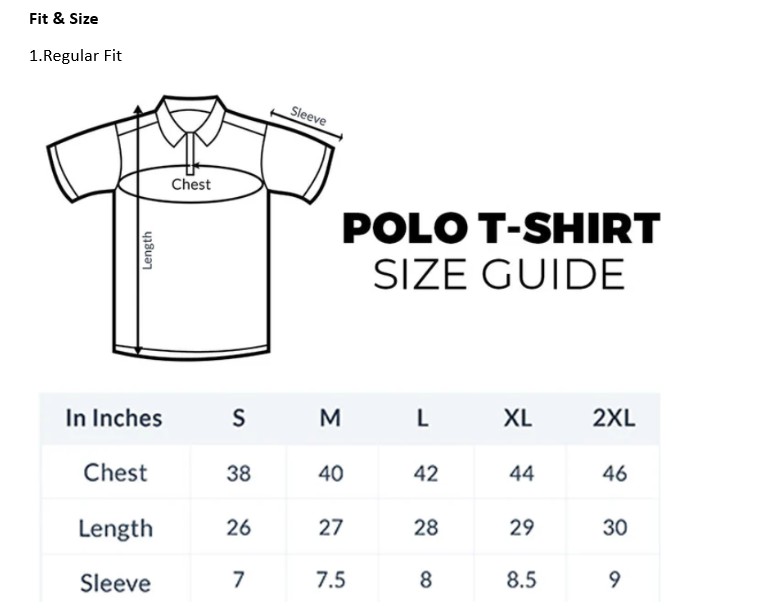Click the vertical Length label on the shirt

coord(148,250)
